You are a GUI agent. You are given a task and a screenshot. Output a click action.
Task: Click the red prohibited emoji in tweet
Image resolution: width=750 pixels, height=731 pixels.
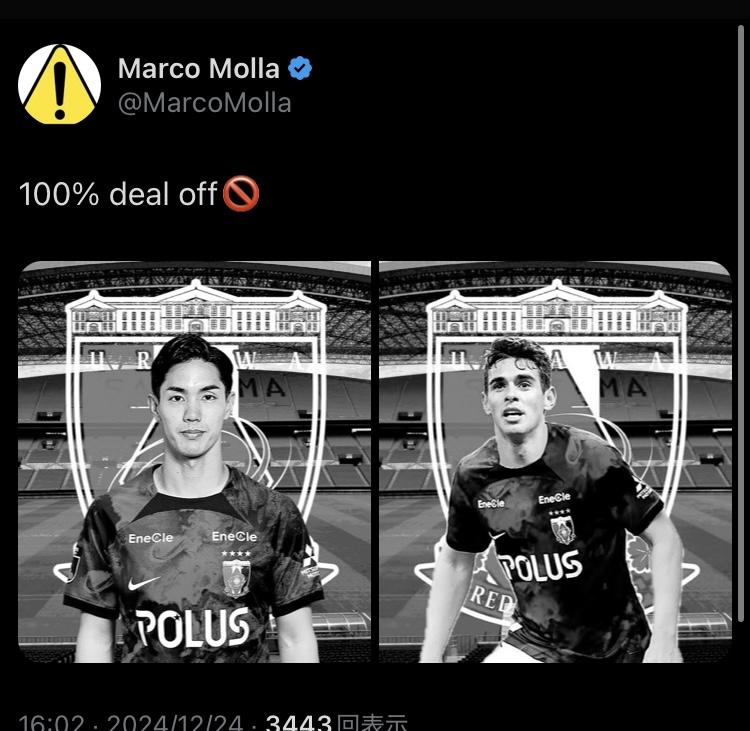click(x=241, y=194)
